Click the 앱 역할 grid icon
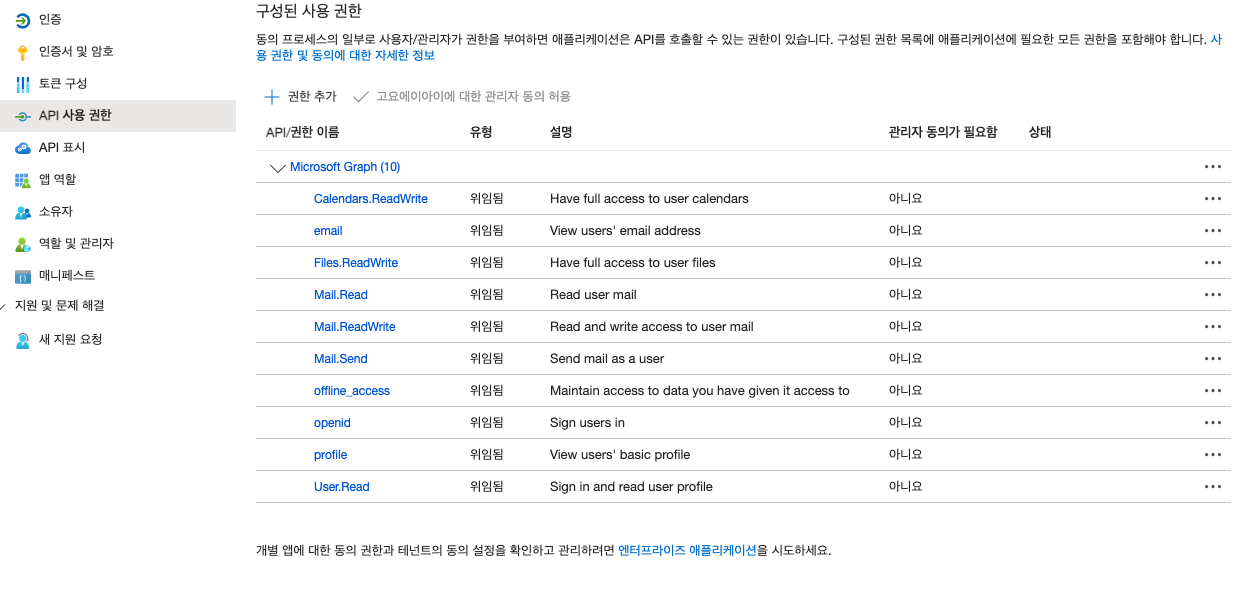 tap(22, 179)
